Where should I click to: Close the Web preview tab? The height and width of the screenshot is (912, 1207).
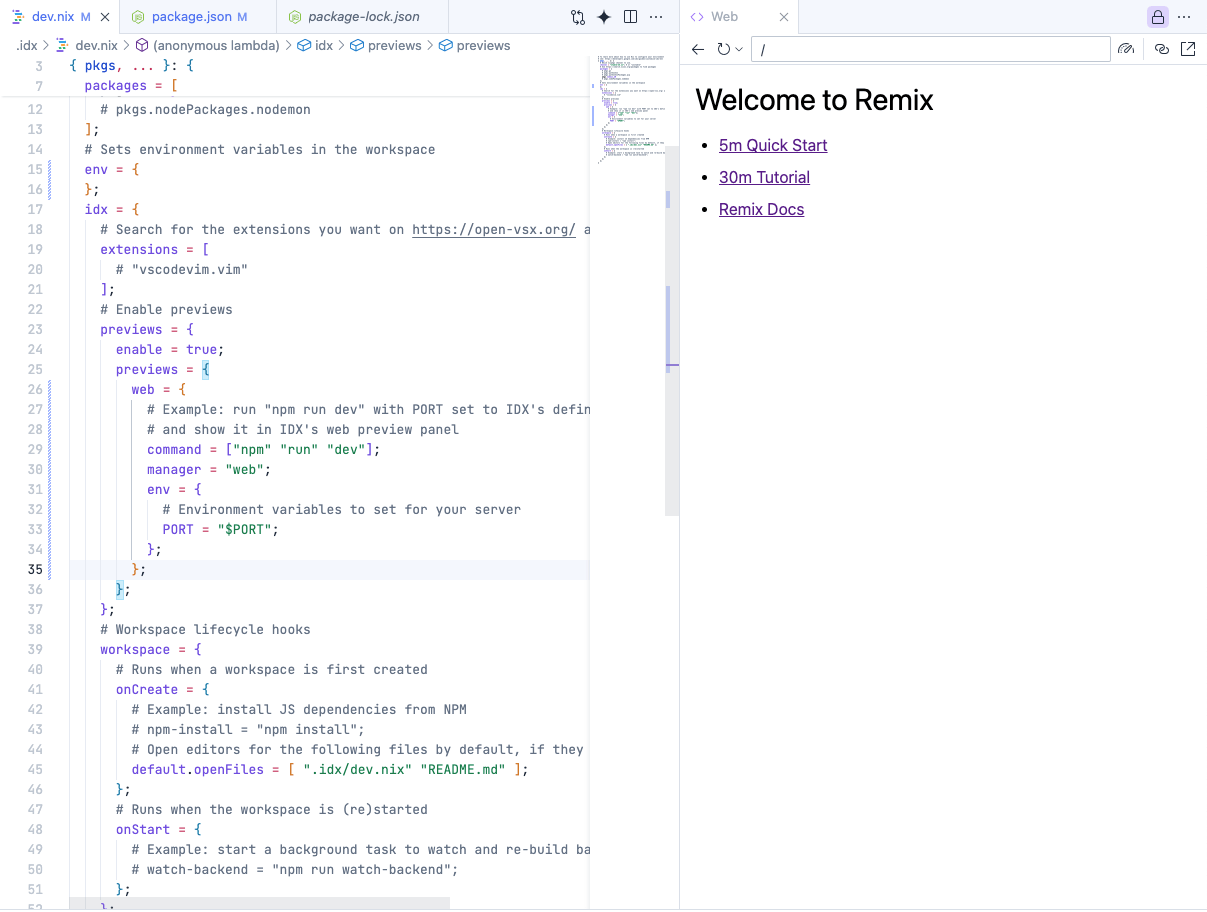point(784,17)
